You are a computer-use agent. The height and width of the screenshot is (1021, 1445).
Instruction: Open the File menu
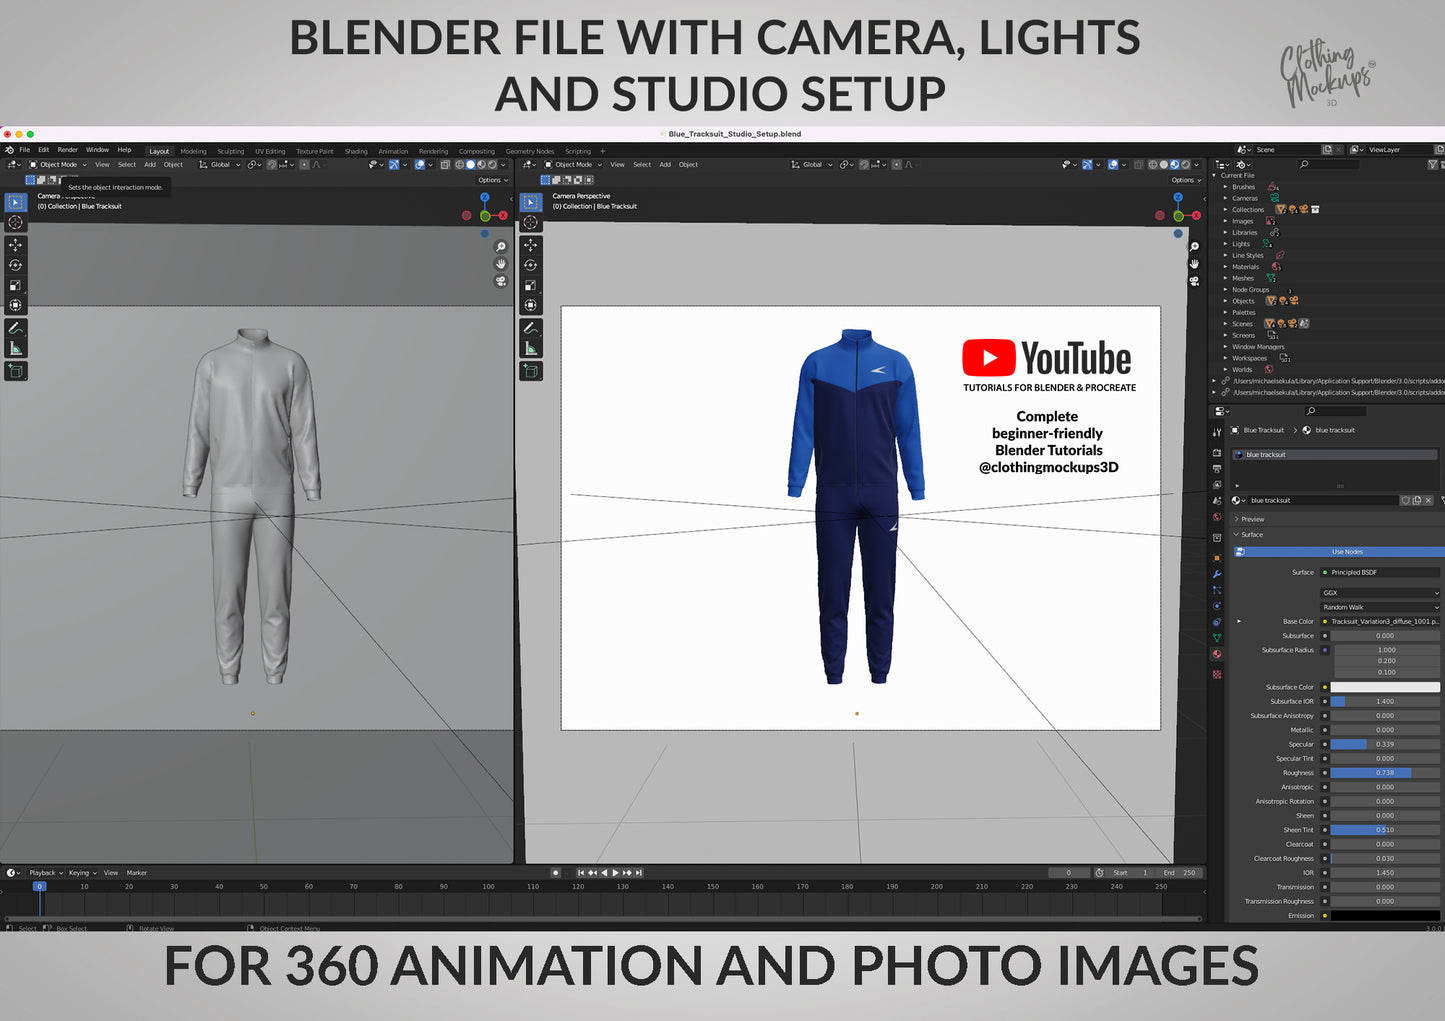25,150
